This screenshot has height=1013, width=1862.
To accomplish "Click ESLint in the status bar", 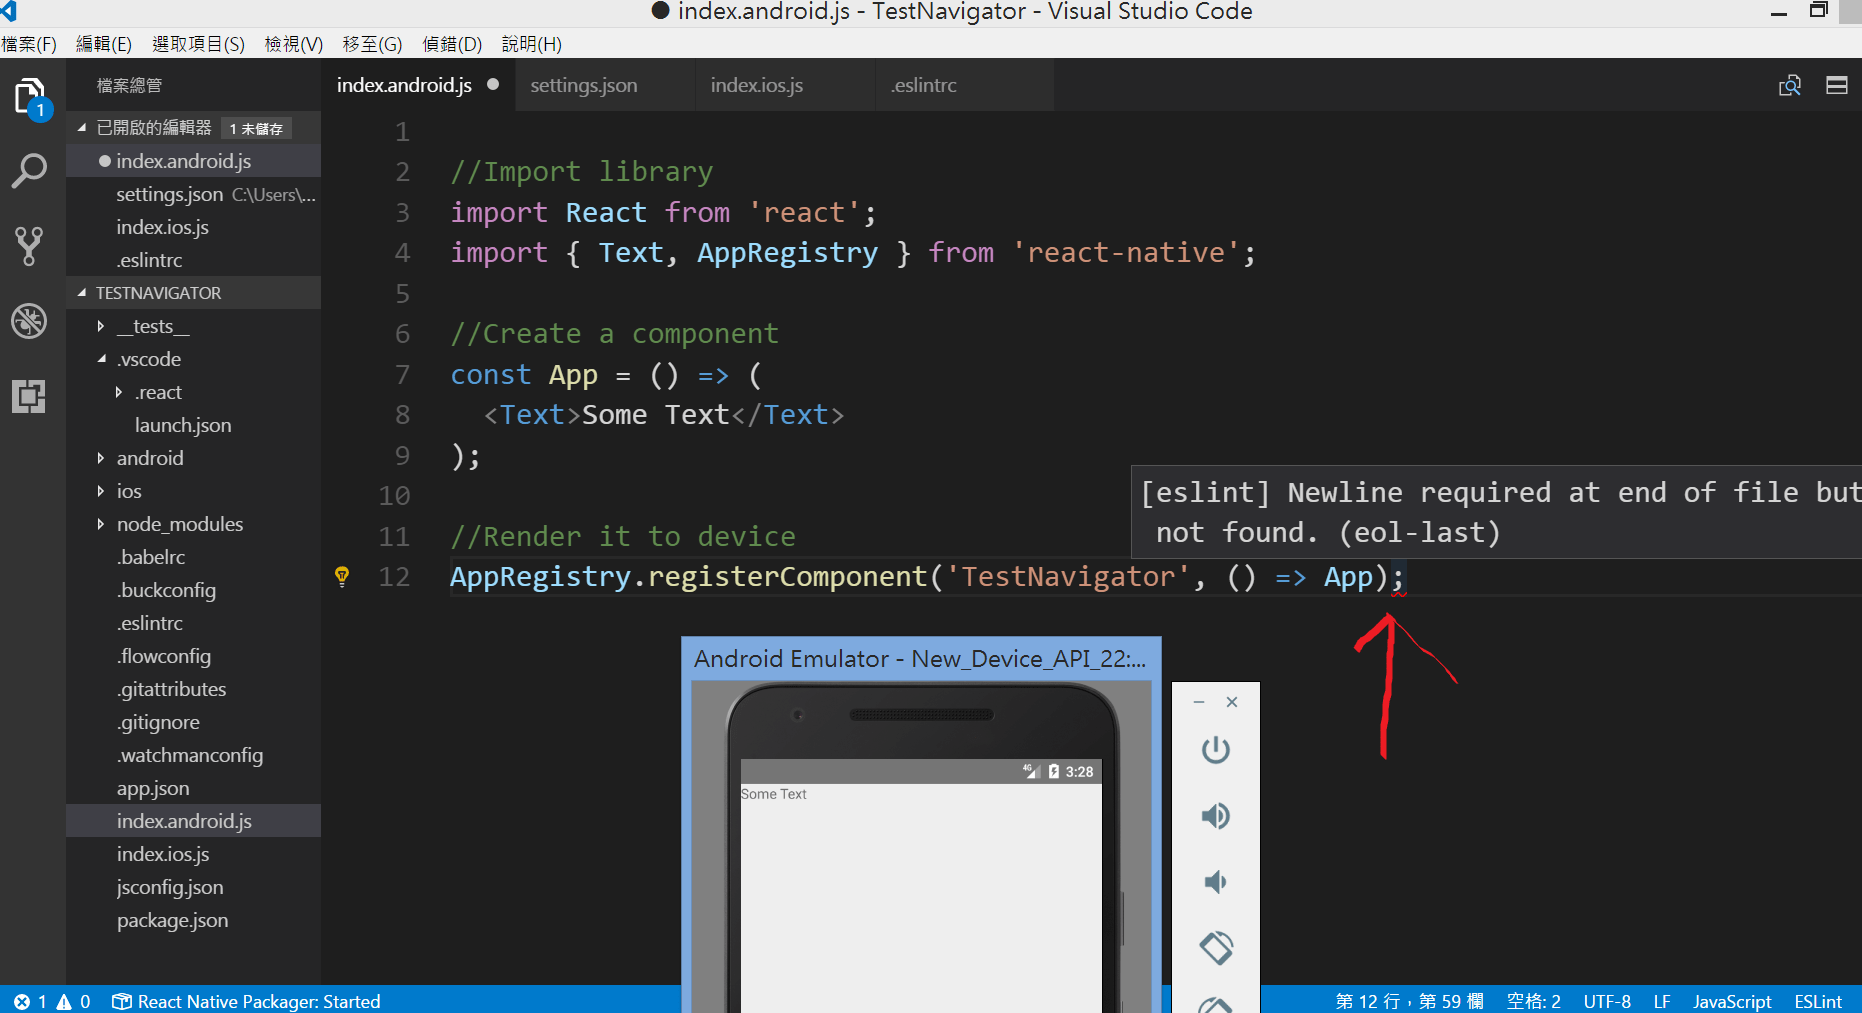I will click(1818, 1001).
